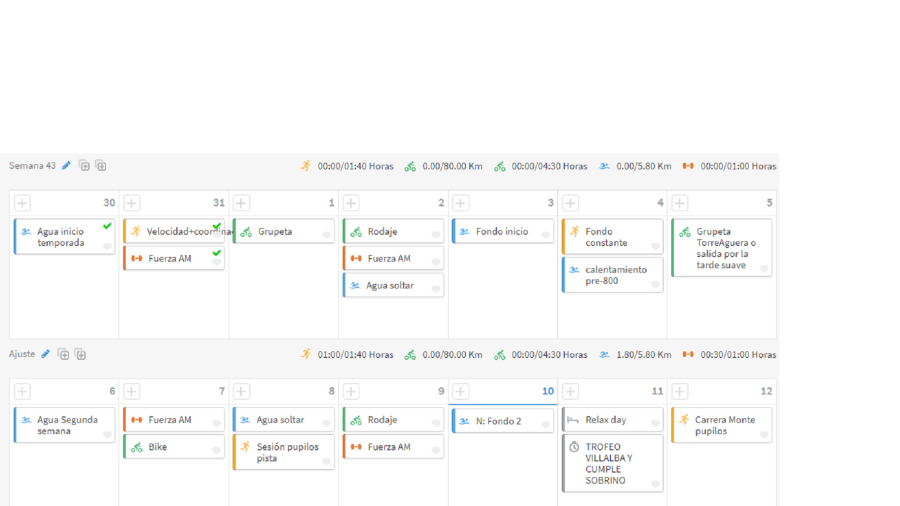This screenshot has height=506, width=900.
Task: Click the calentamiento pre-800 swim card
Action: [x=610, y=275]
